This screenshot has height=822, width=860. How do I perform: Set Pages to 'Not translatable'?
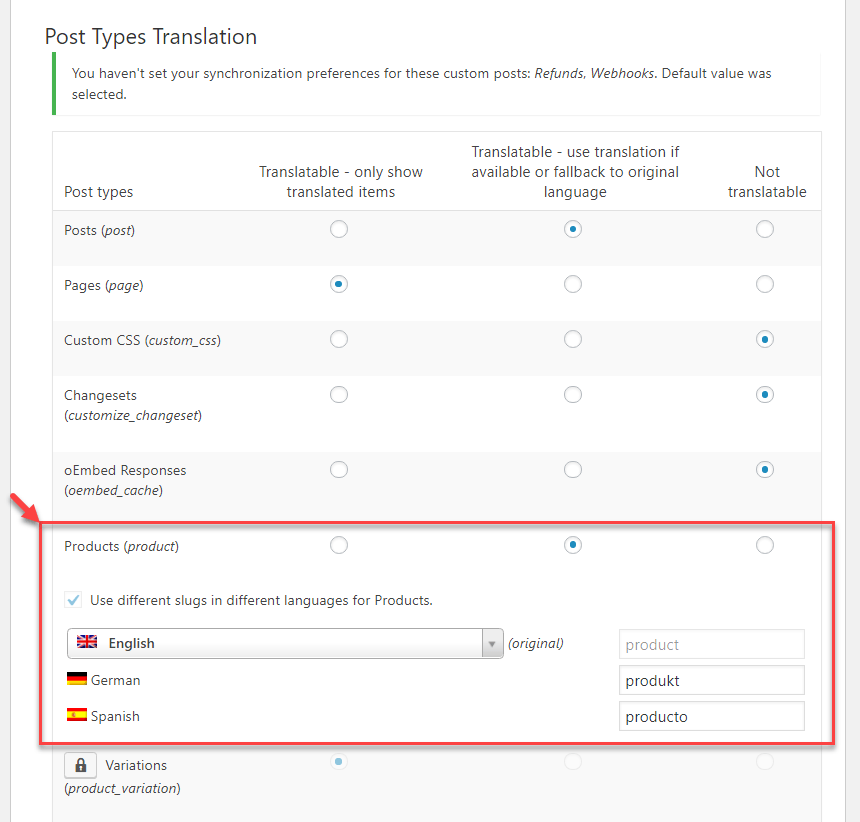point(765,284)
